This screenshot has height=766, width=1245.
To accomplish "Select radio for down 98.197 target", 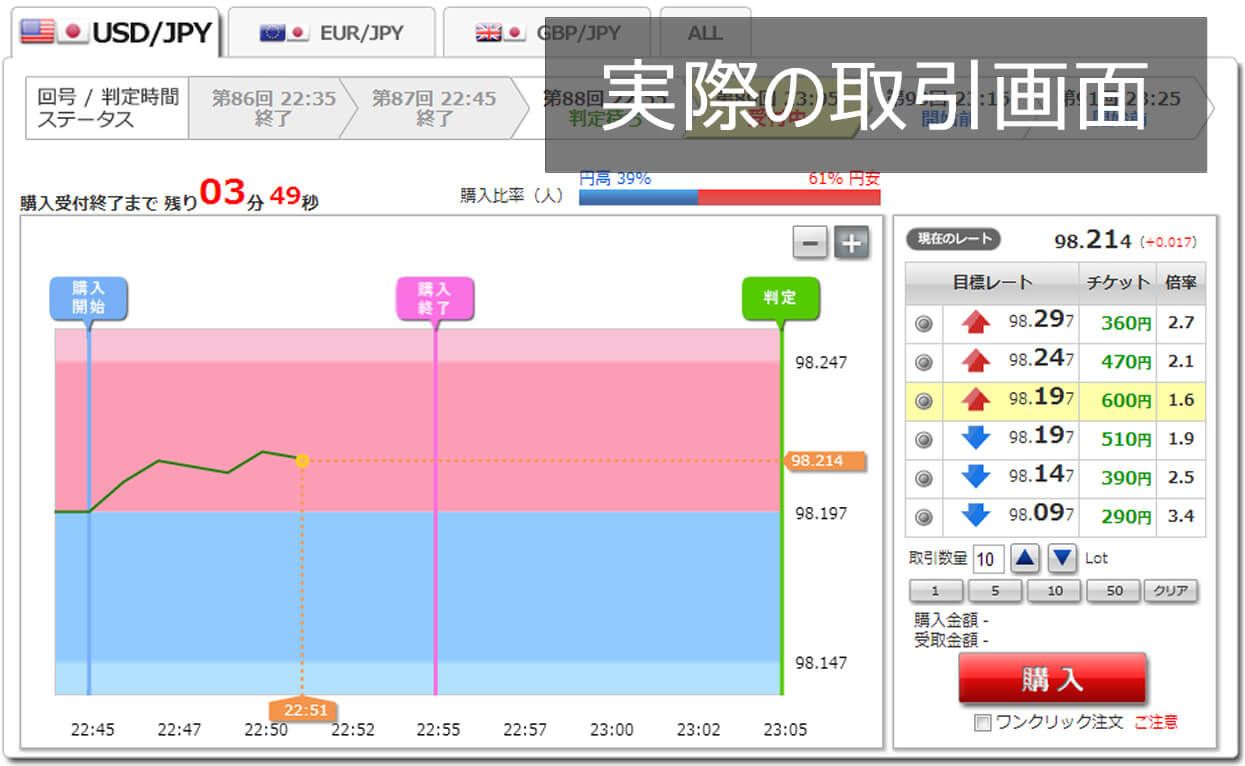I will [924, 439].
